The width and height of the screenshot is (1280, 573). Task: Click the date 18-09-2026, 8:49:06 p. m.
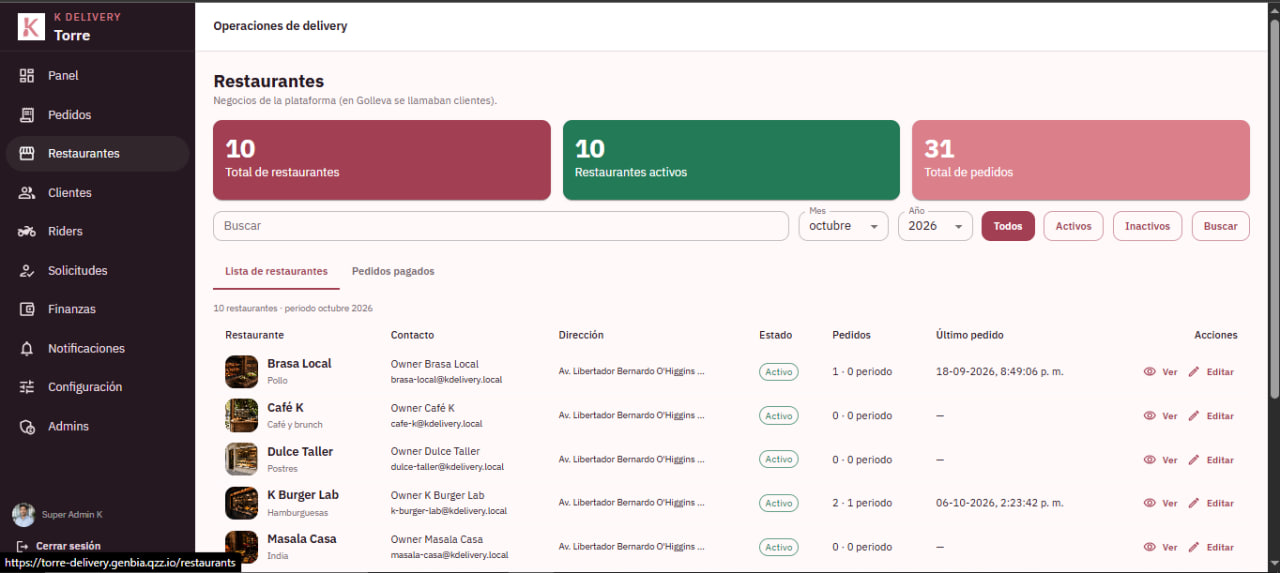pyautogui.click(x=999, y=372)
